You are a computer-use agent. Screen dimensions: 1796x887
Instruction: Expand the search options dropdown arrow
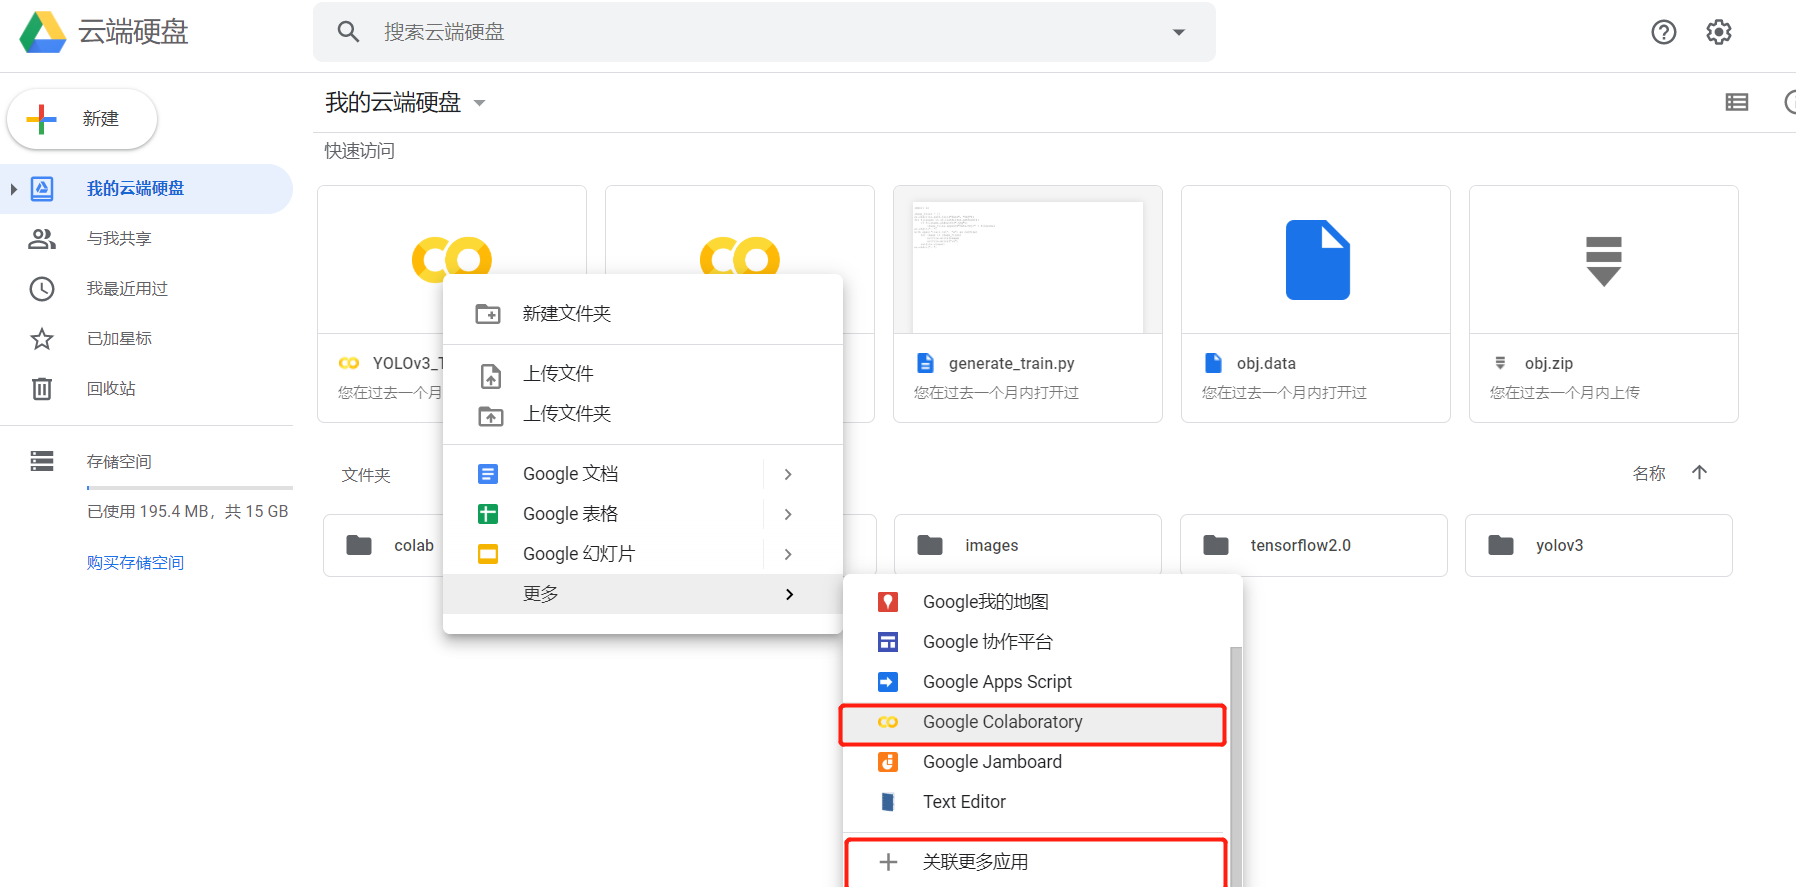point(1179,32)
